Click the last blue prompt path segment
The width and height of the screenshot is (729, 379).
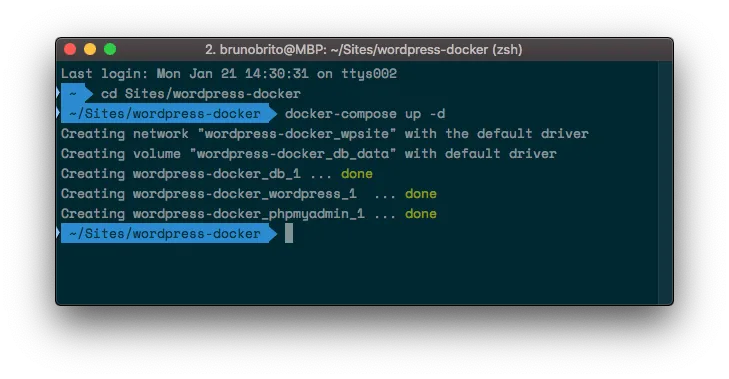coord(168,233)
